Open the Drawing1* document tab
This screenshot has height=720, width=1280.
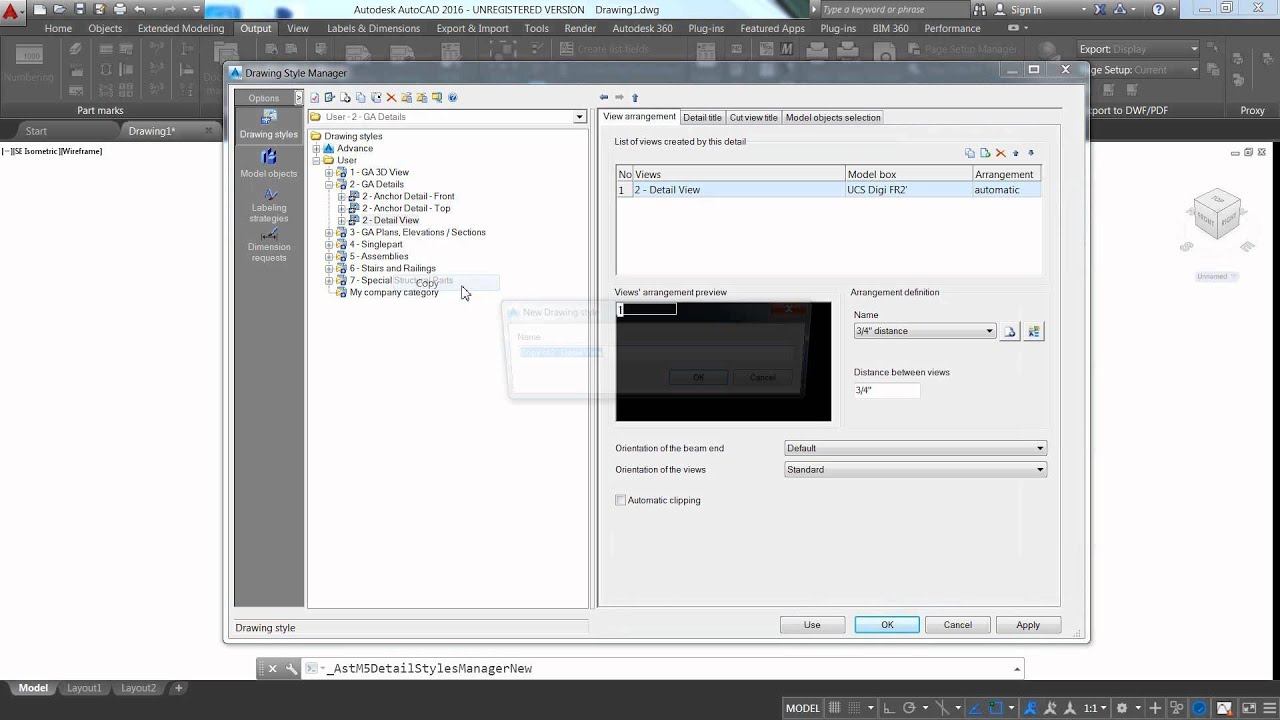click(152, 131)
